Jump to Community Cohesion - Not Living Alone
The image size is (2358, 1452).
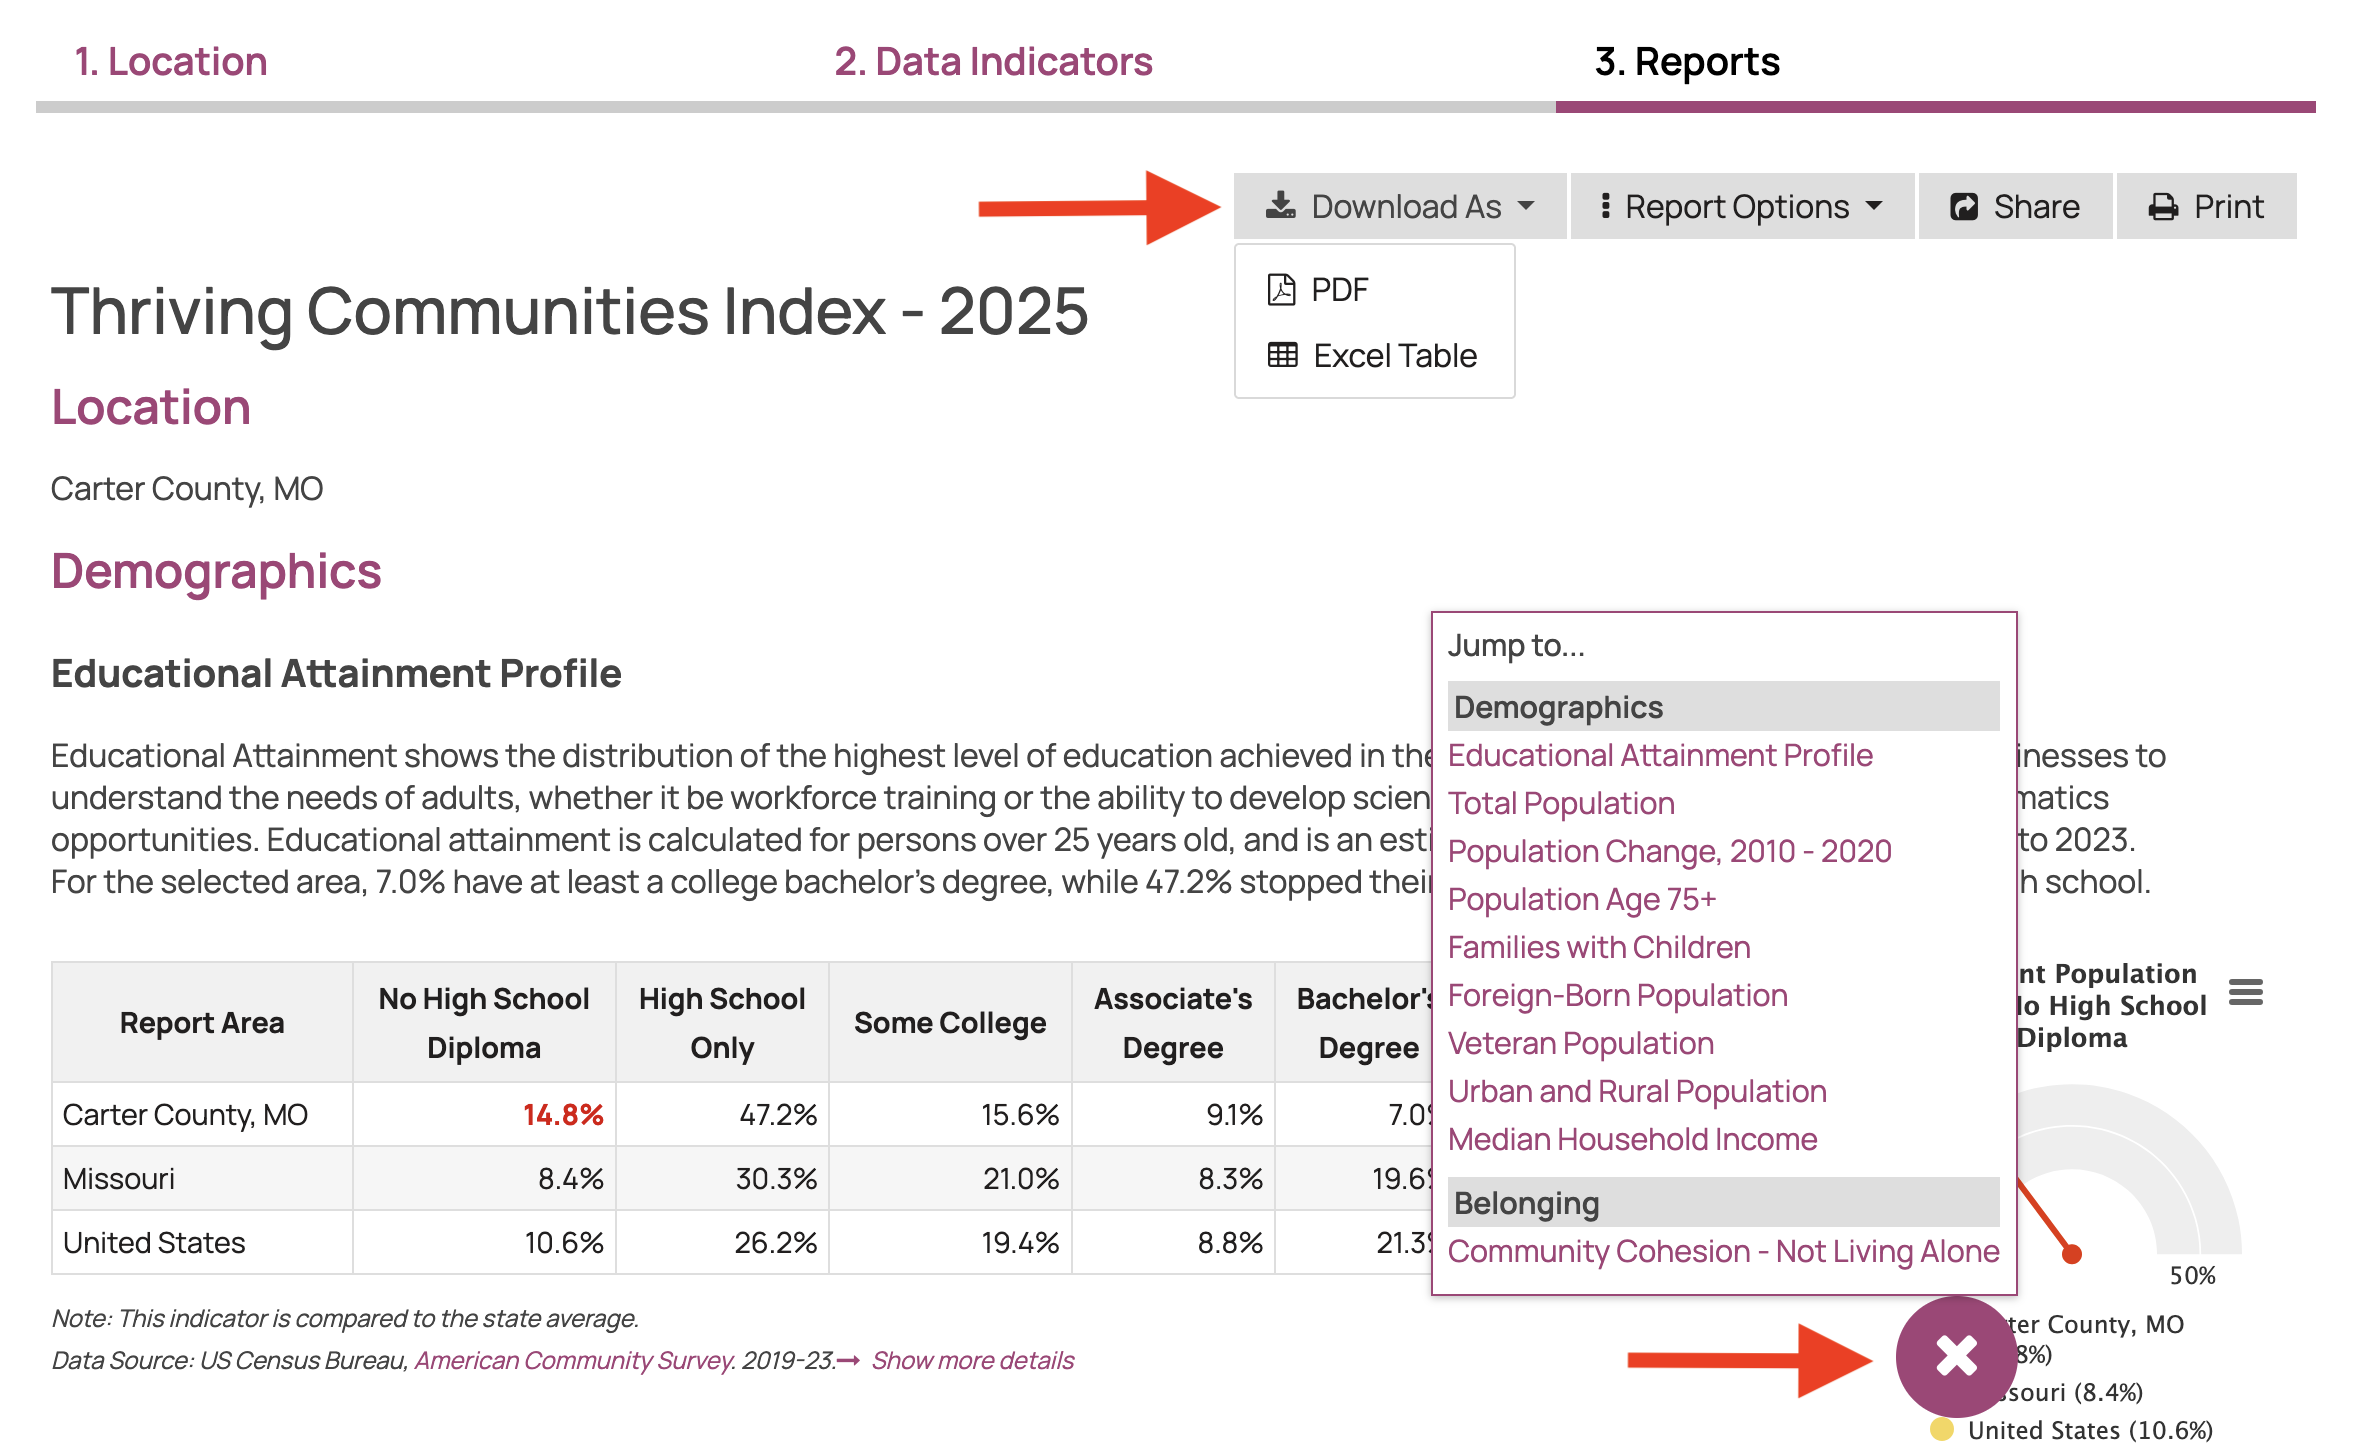[1722, 1251]
